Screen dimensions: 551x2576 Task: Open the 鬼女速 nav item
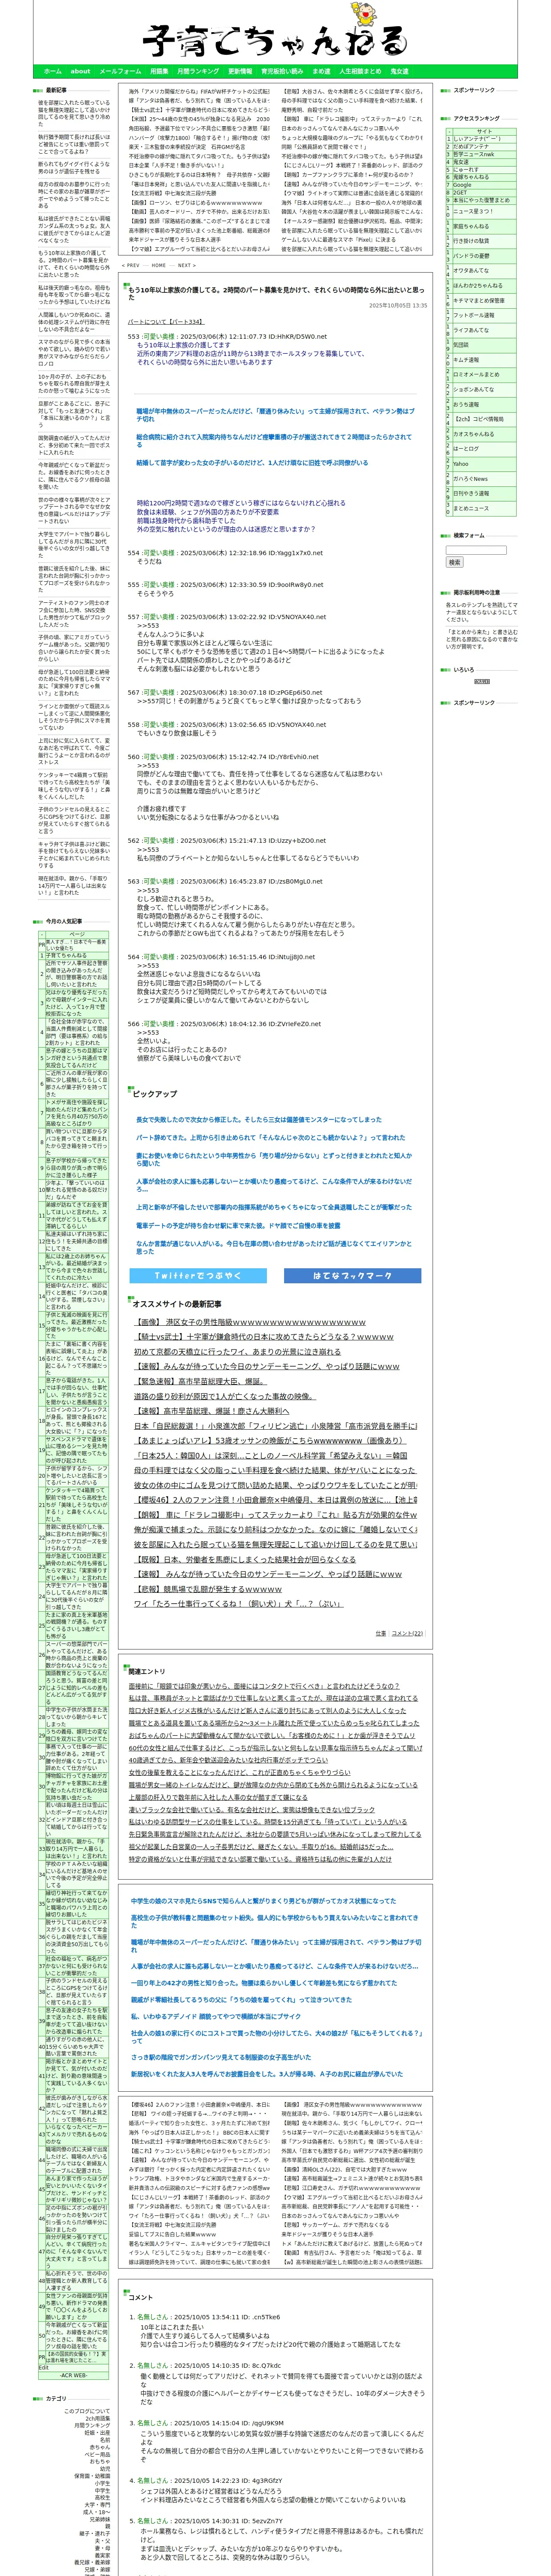(x=399, y=71)
